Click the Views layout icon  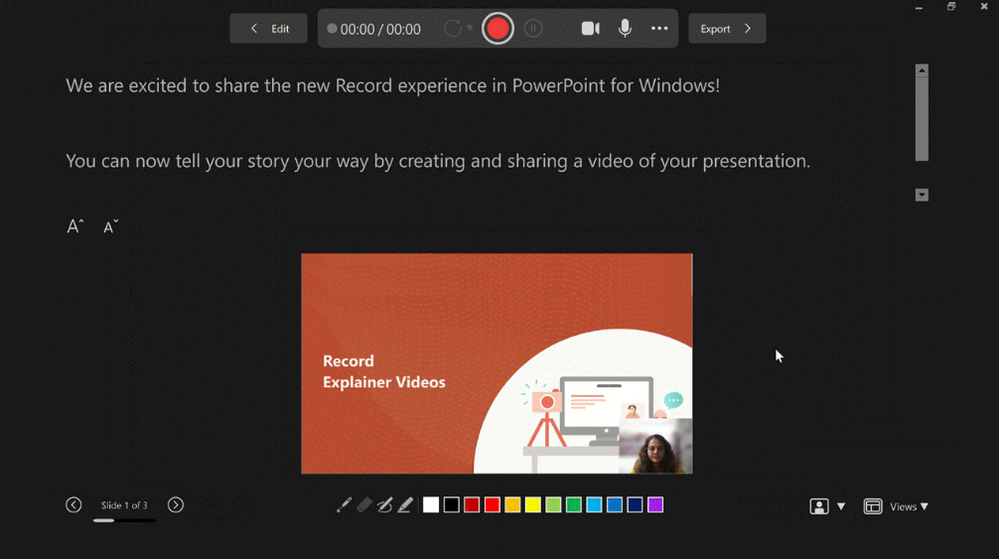click(872, 506)
